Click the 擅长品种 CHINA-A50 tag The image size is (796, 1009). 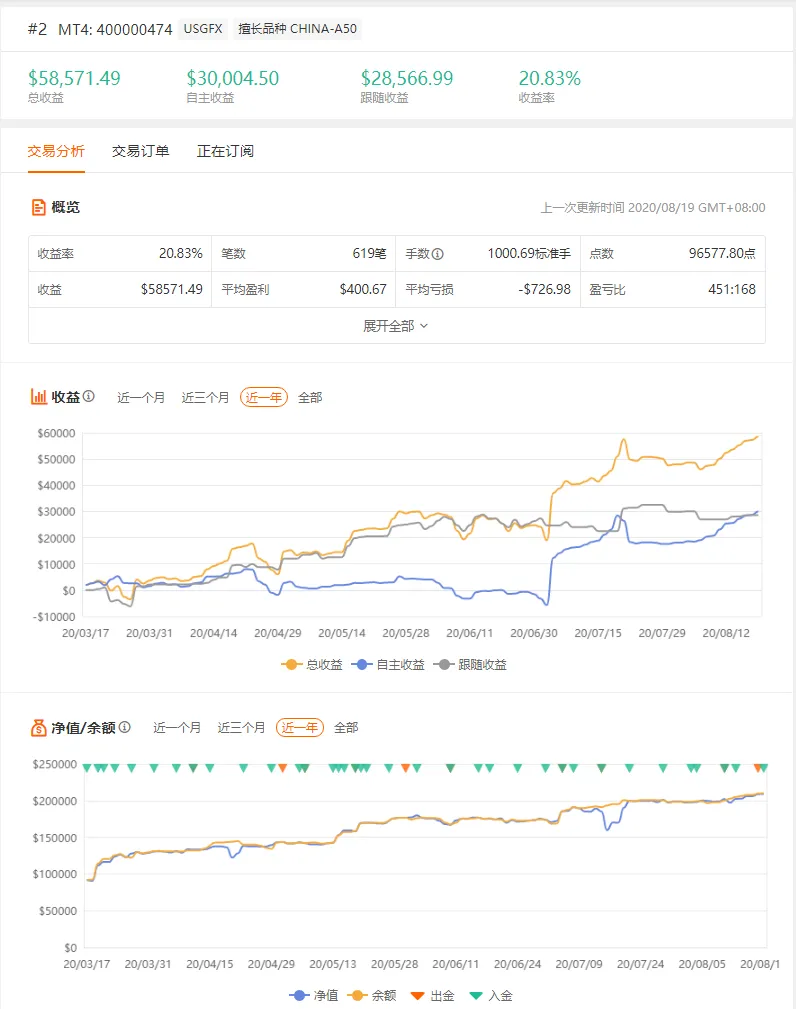297,29
